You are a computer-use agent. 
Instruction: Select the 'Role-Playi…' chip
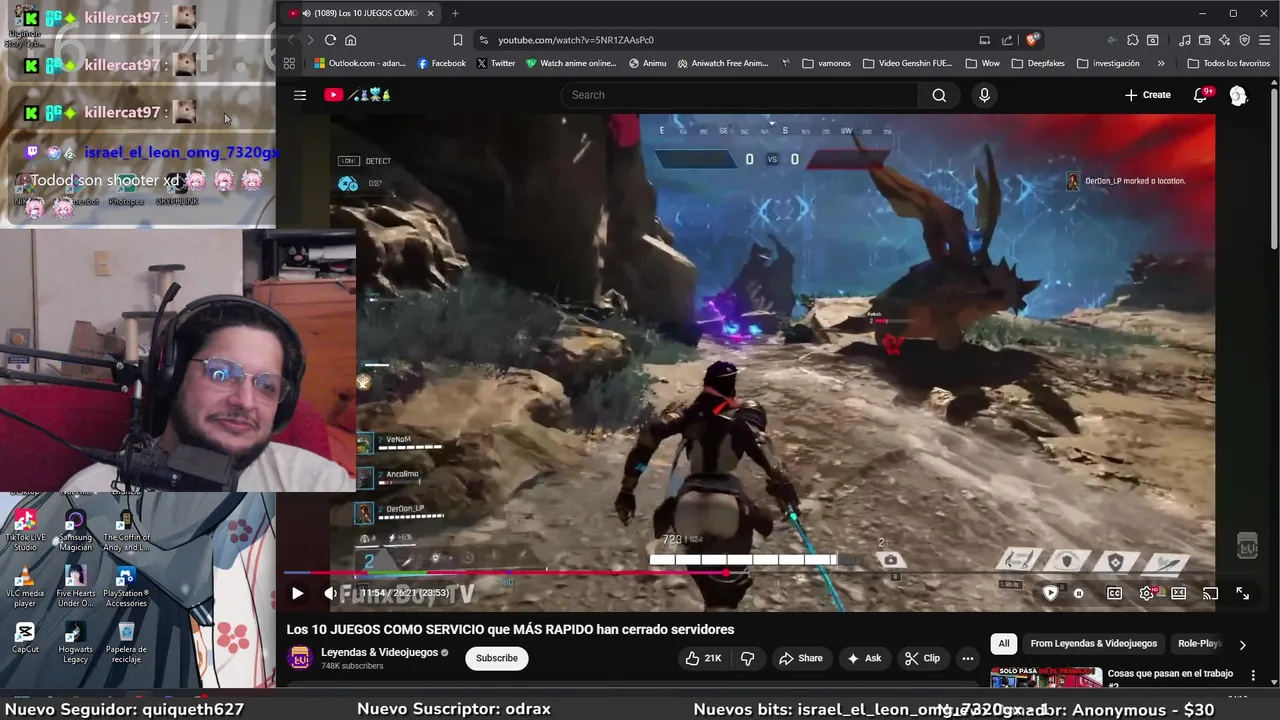(x=1198, y=644)
